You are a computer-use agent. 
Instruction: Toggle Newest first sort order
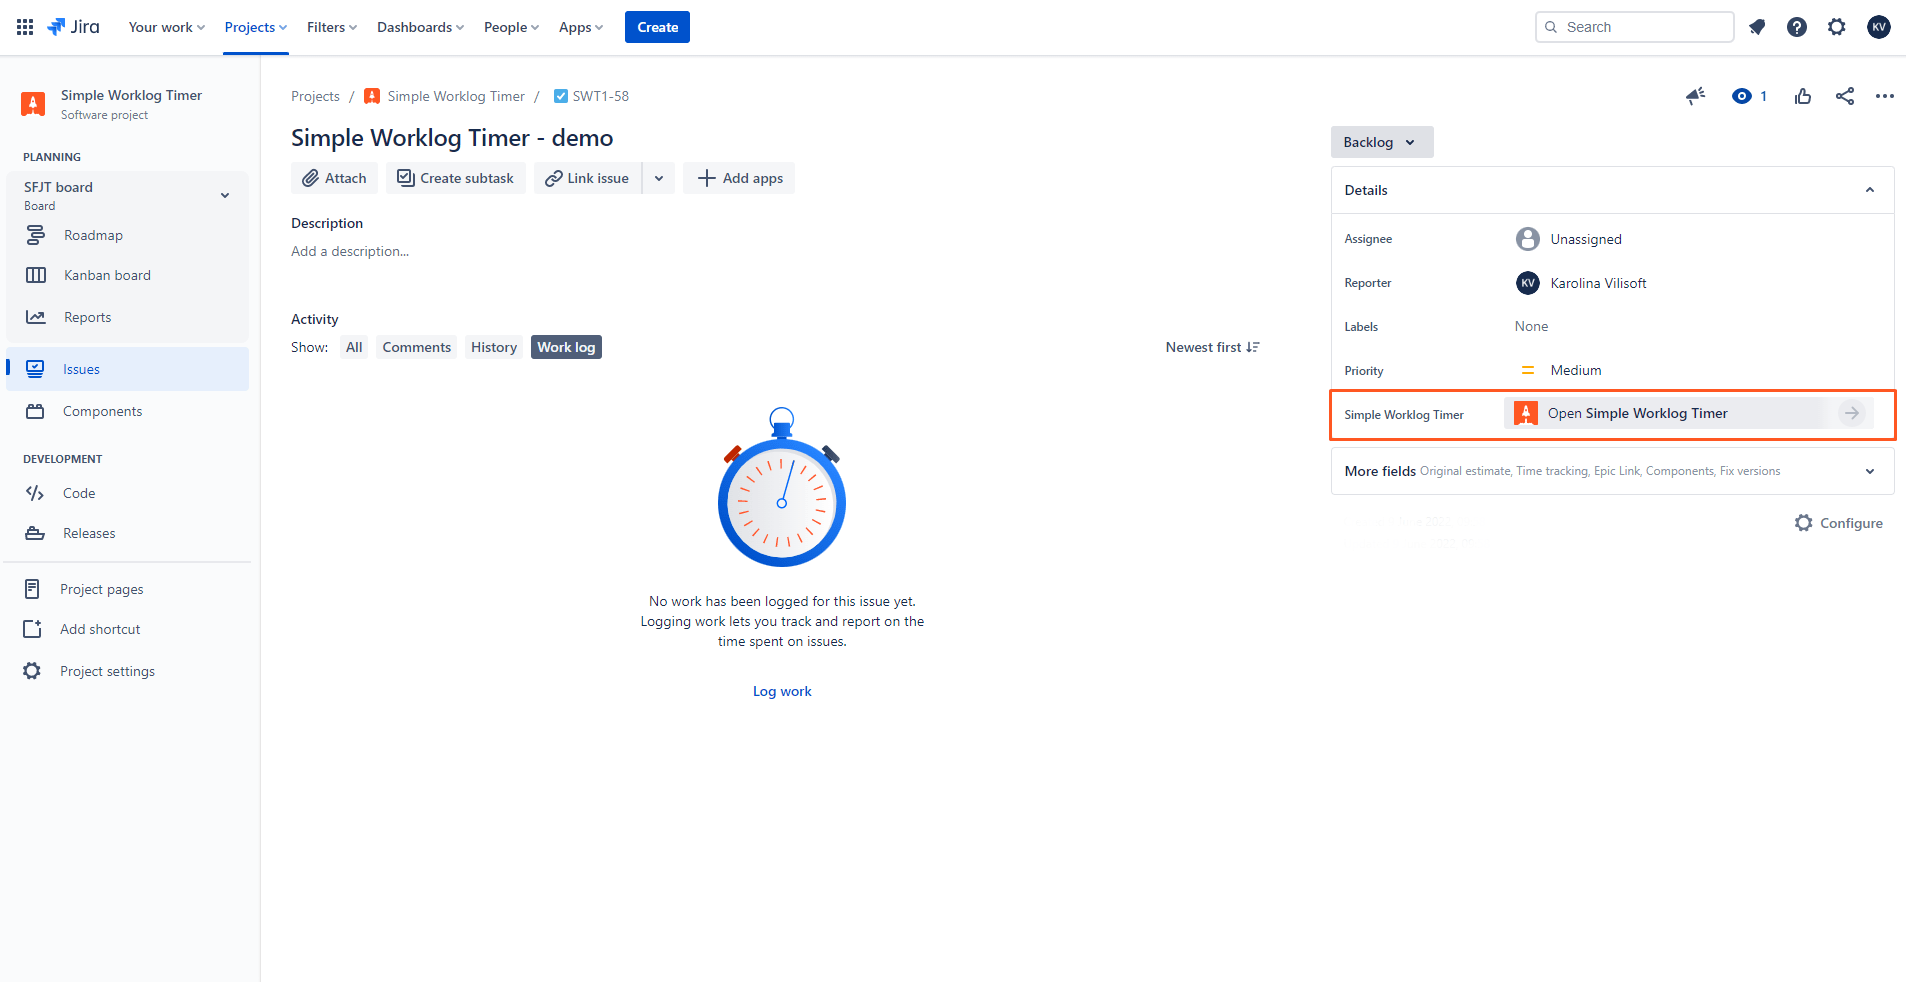1212,347
